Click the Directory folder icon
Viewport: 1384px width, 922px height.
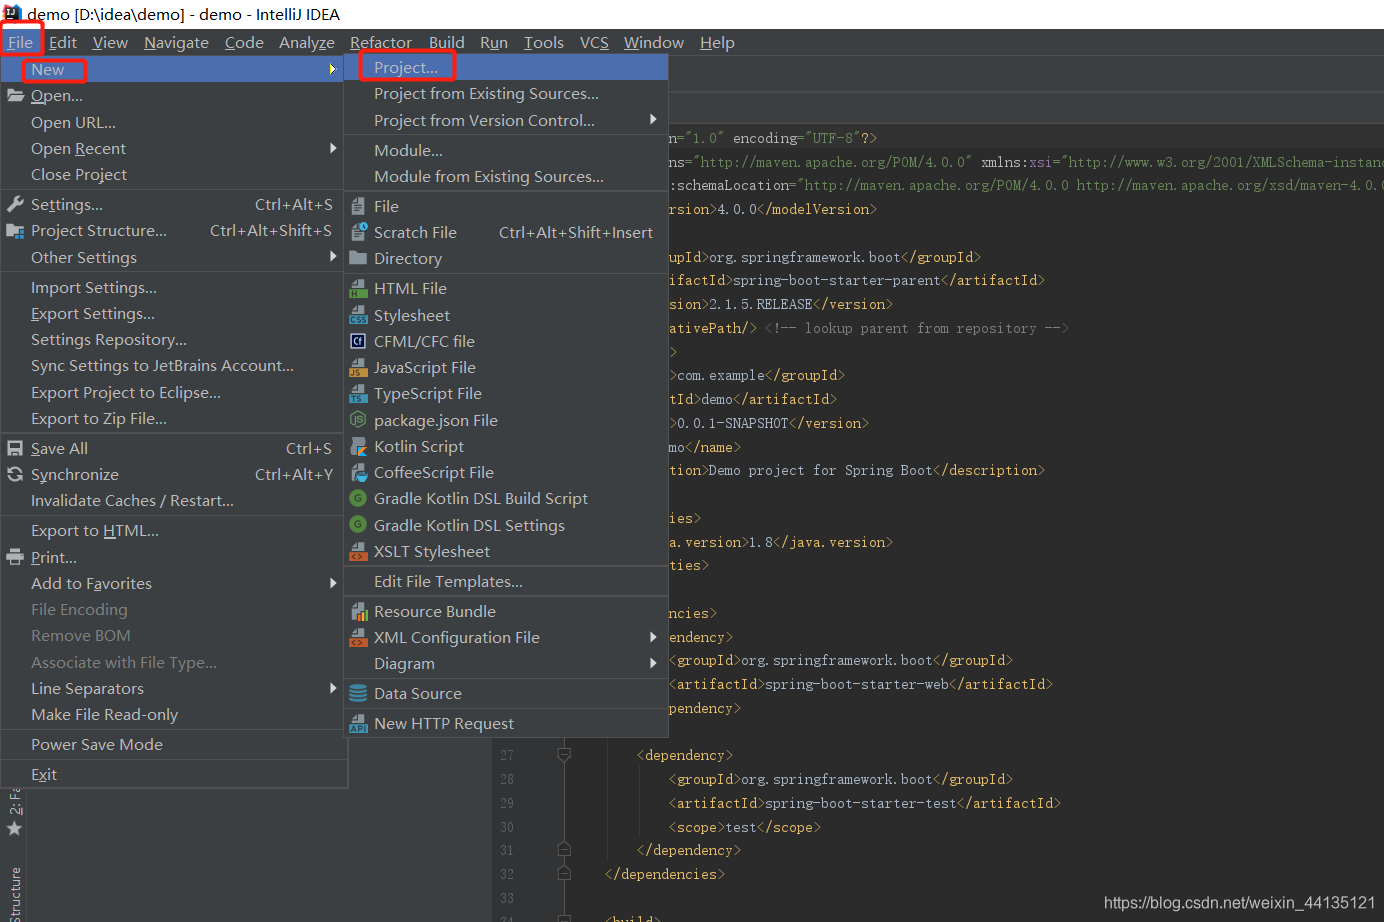click(x=358, y=258)
